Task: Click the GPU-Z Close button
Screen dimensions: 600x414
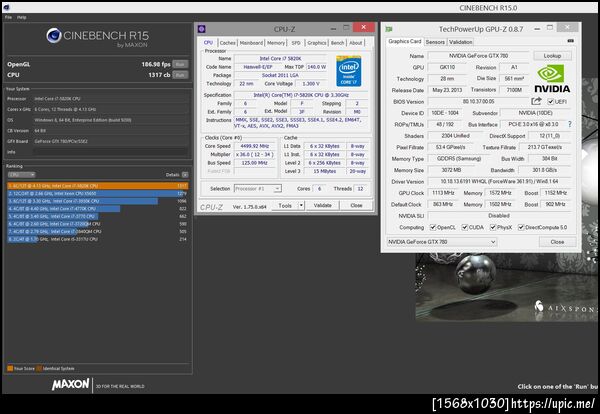Action: 557,242
